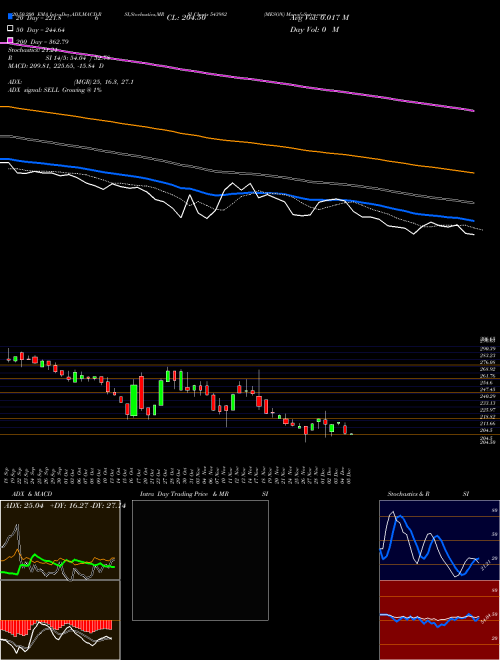Viewport: 500px width, 660px height.
Task: Open the ADX line chart panel
Action: click(60, 540)
